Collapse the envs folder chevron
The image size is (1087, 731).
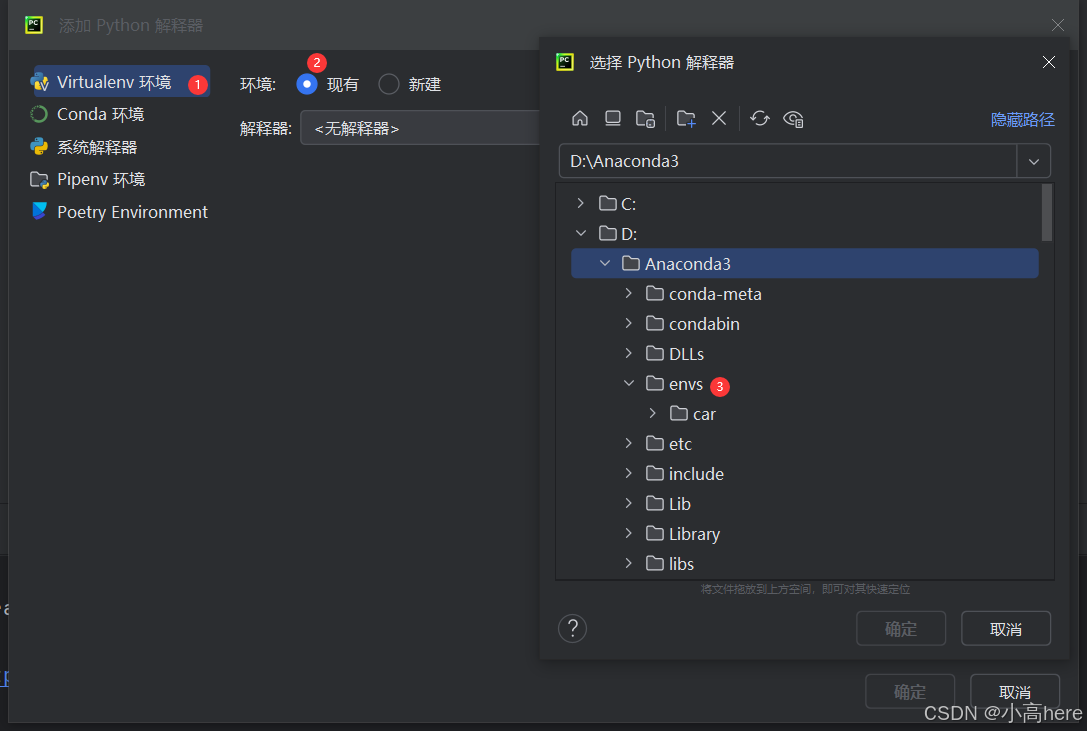pyautogui.click(x=629, y=383)
